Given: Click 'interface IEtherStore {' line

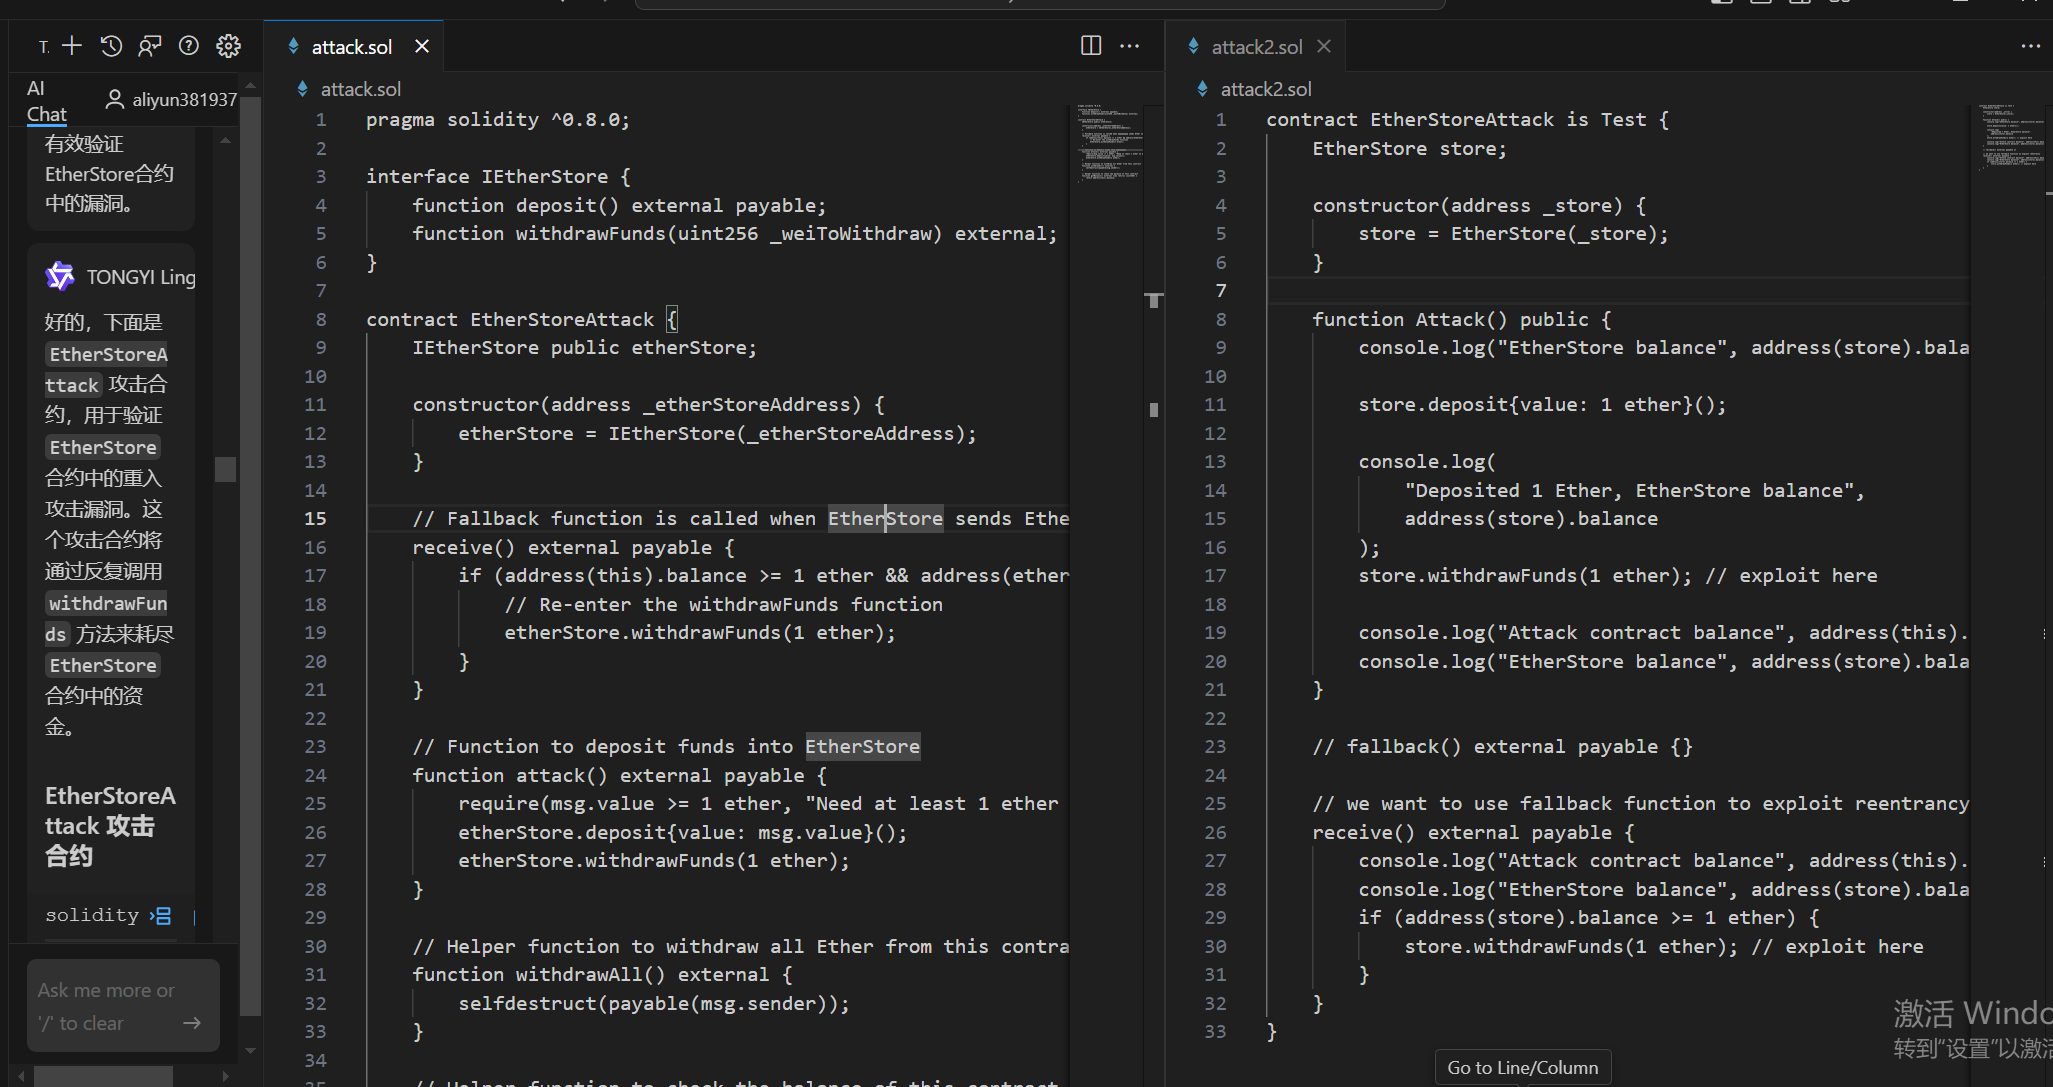Looking at the screenshot, I should coord(498,176).
